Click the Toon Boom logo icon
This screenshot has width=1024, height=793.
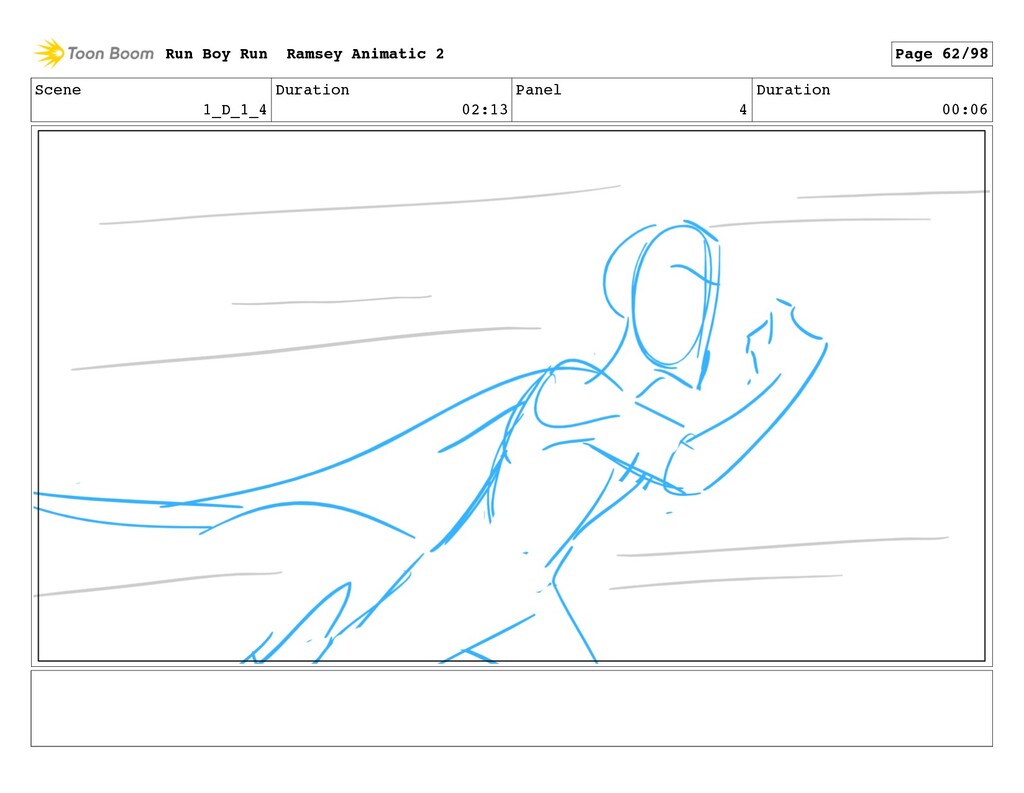(49, 53)
